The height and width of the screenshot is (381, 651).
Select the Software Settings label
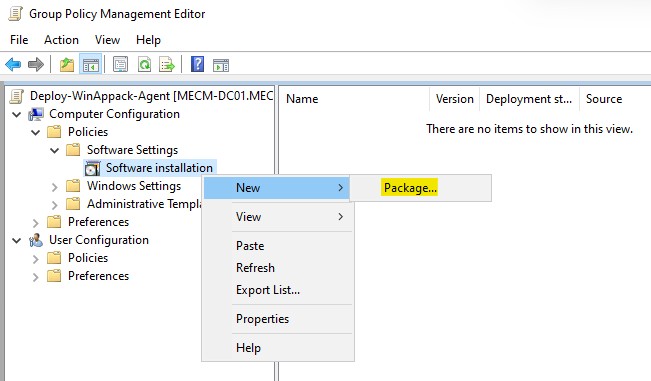tap(132, 150)
